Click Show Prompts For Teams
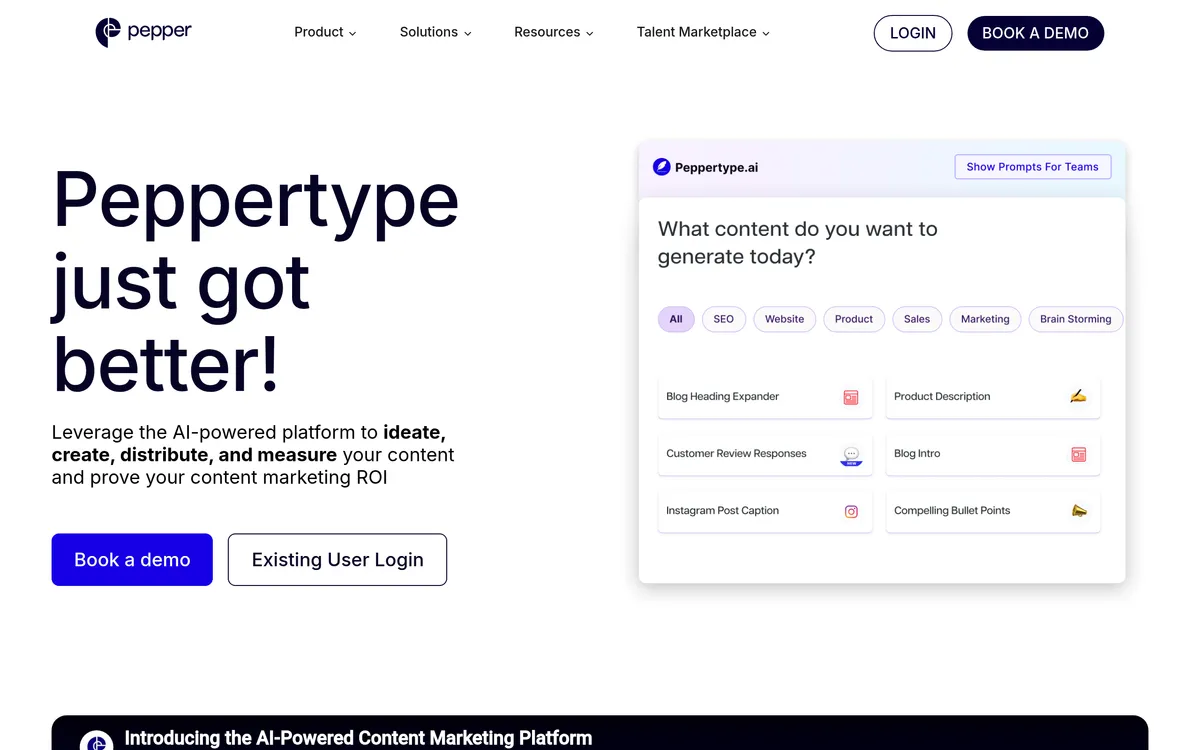This screenshot has width=1200, height=750. tap(1032, 166)
